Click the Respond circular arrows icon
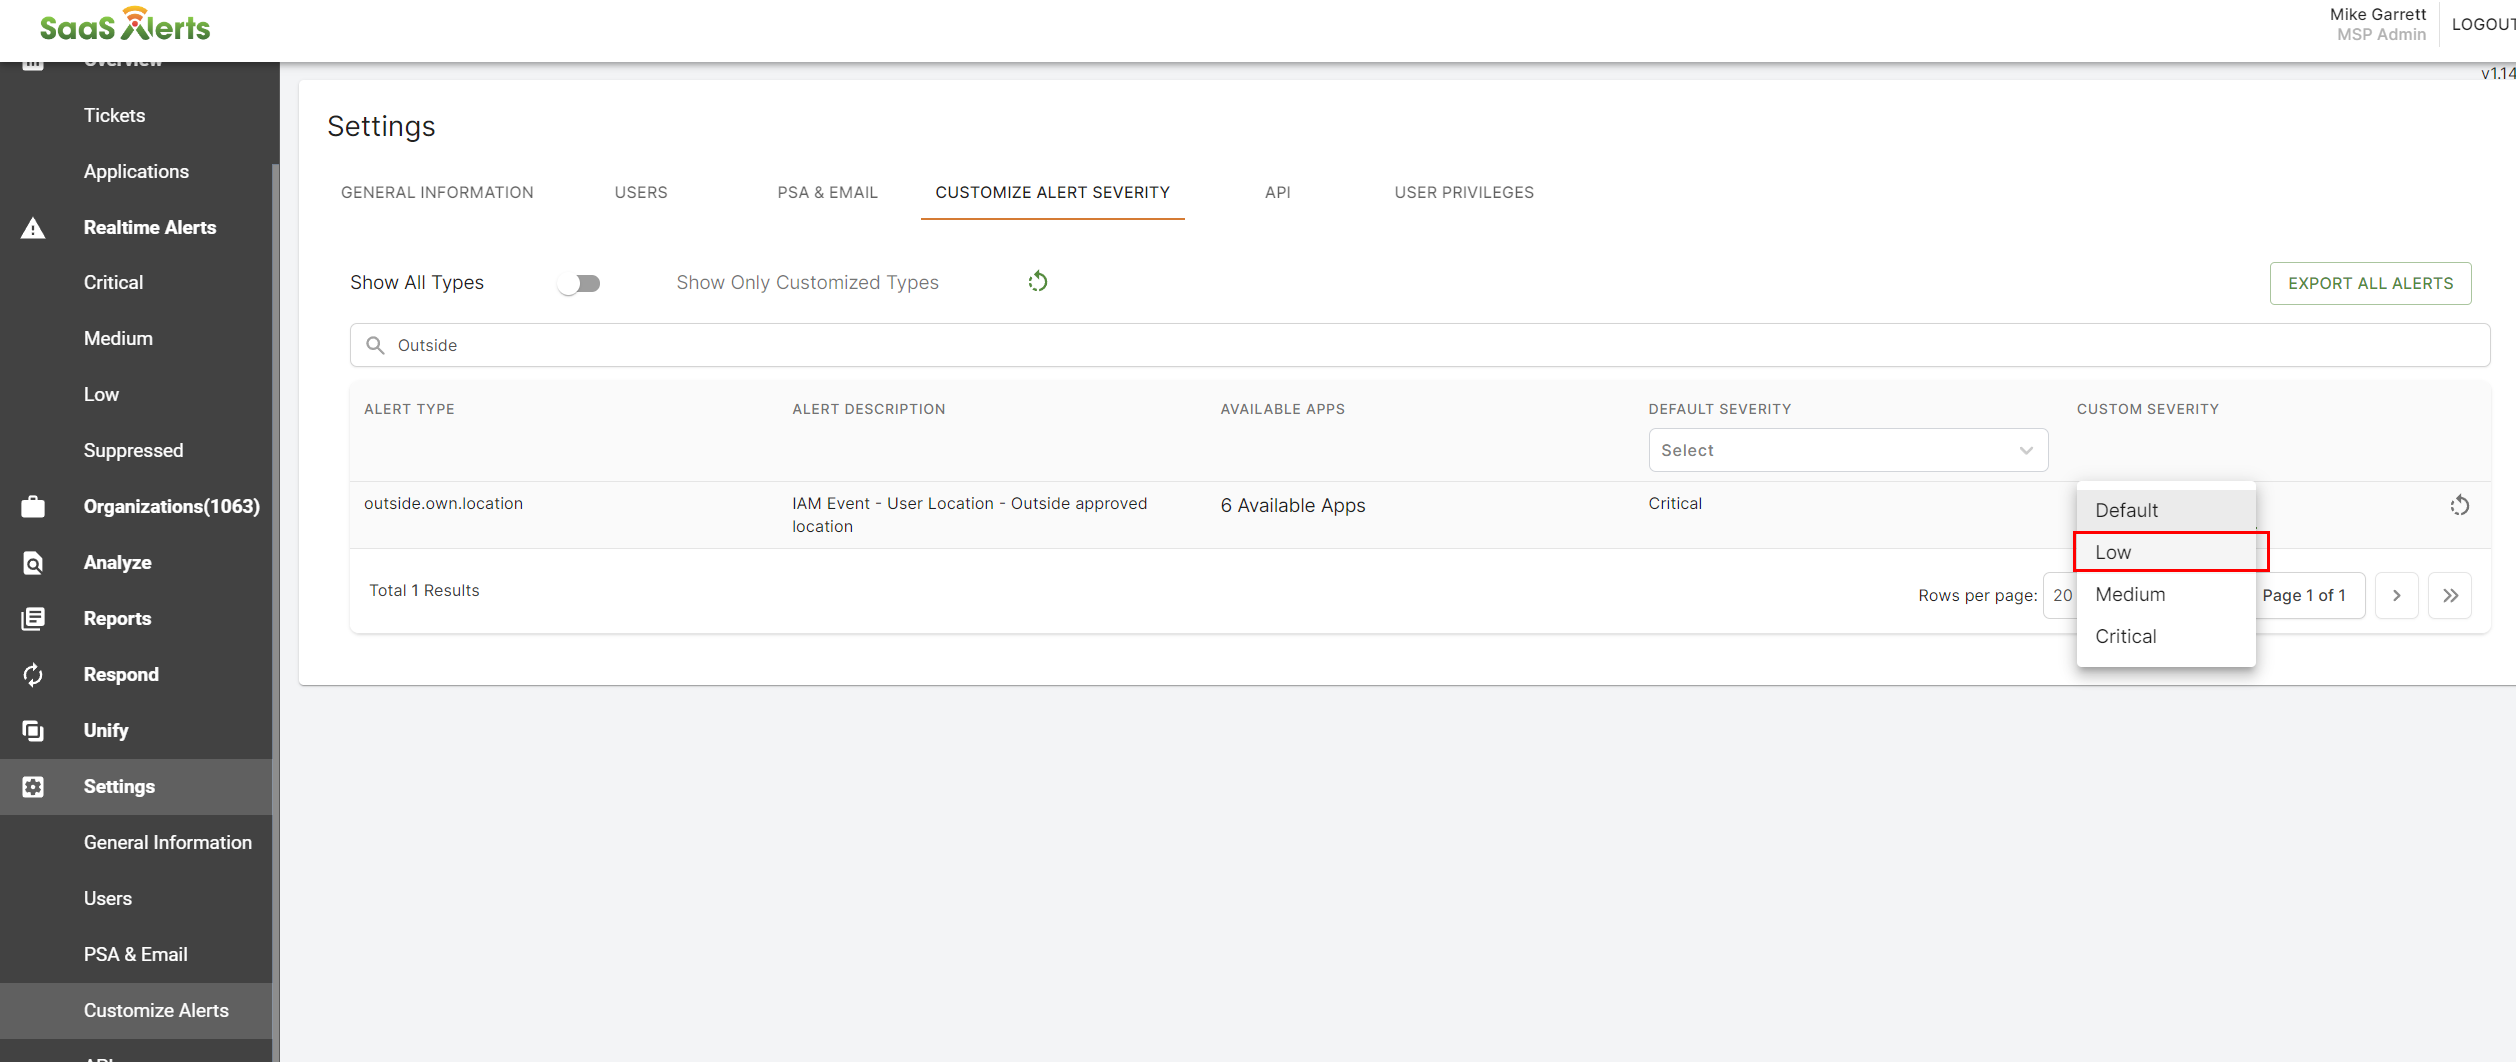The image size is (2516, 1062). coord(33,675)
